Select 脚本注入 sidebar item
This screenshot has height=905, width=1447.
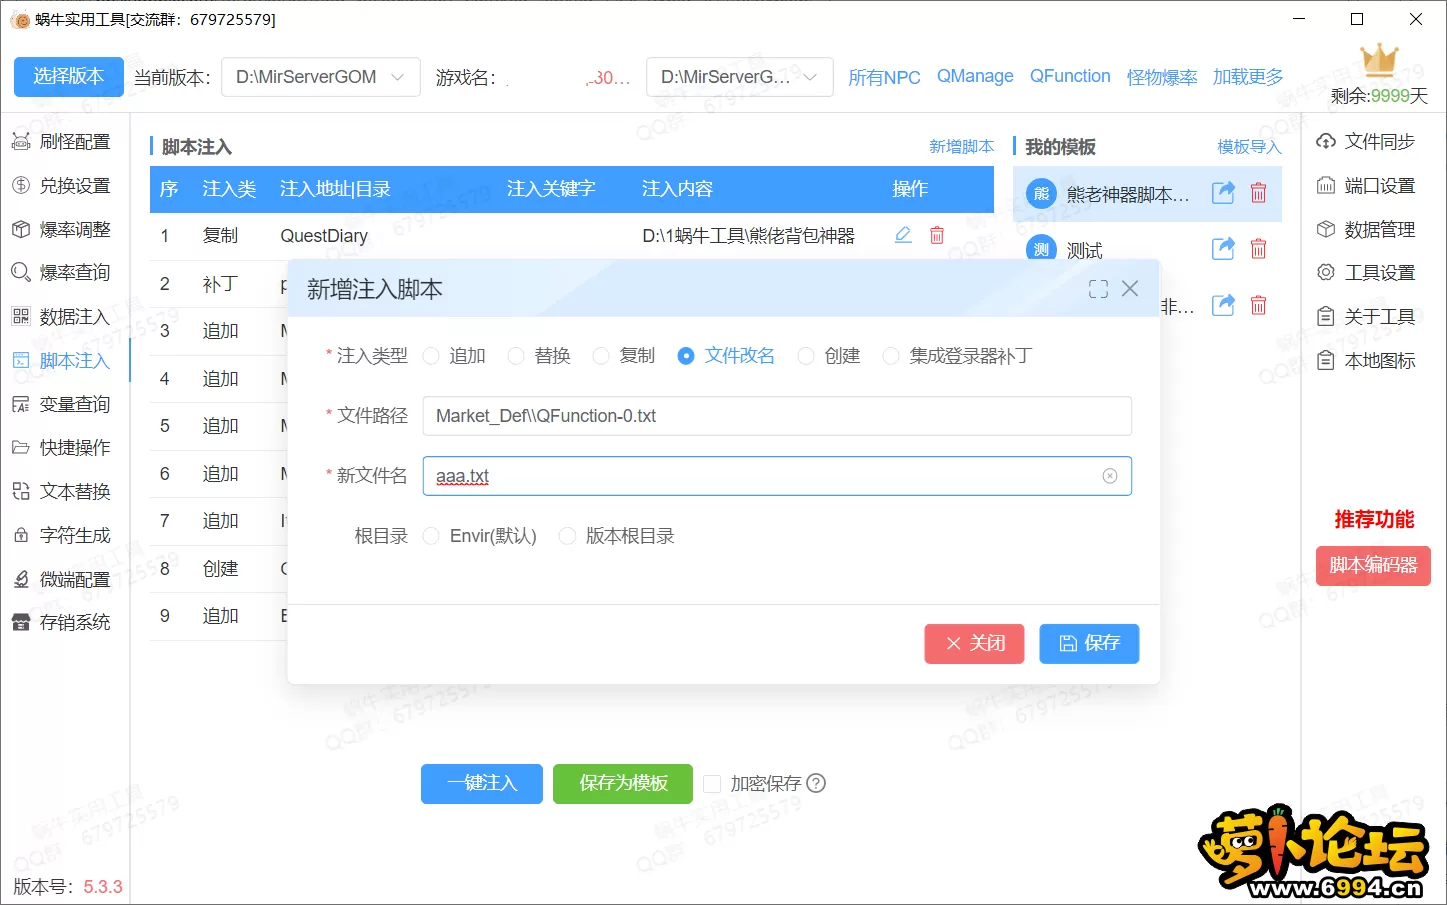click(x=62, y=361)
